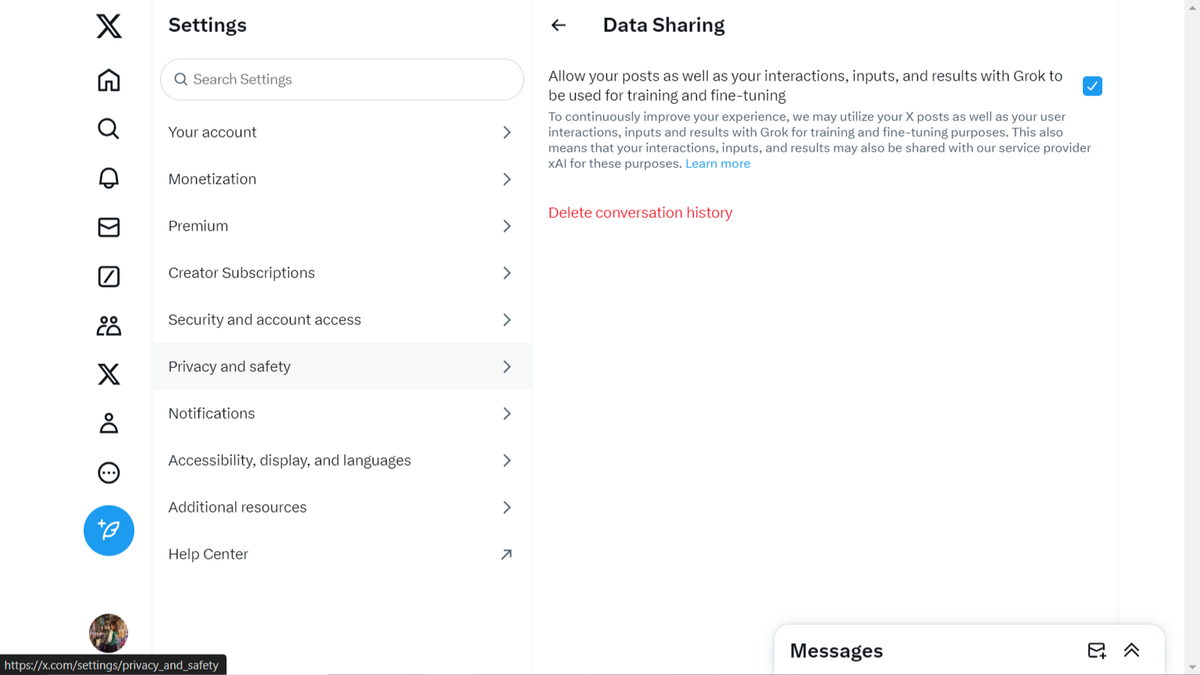Select the Explore search icon
1200x675 pixels.
tap(108, 128)
